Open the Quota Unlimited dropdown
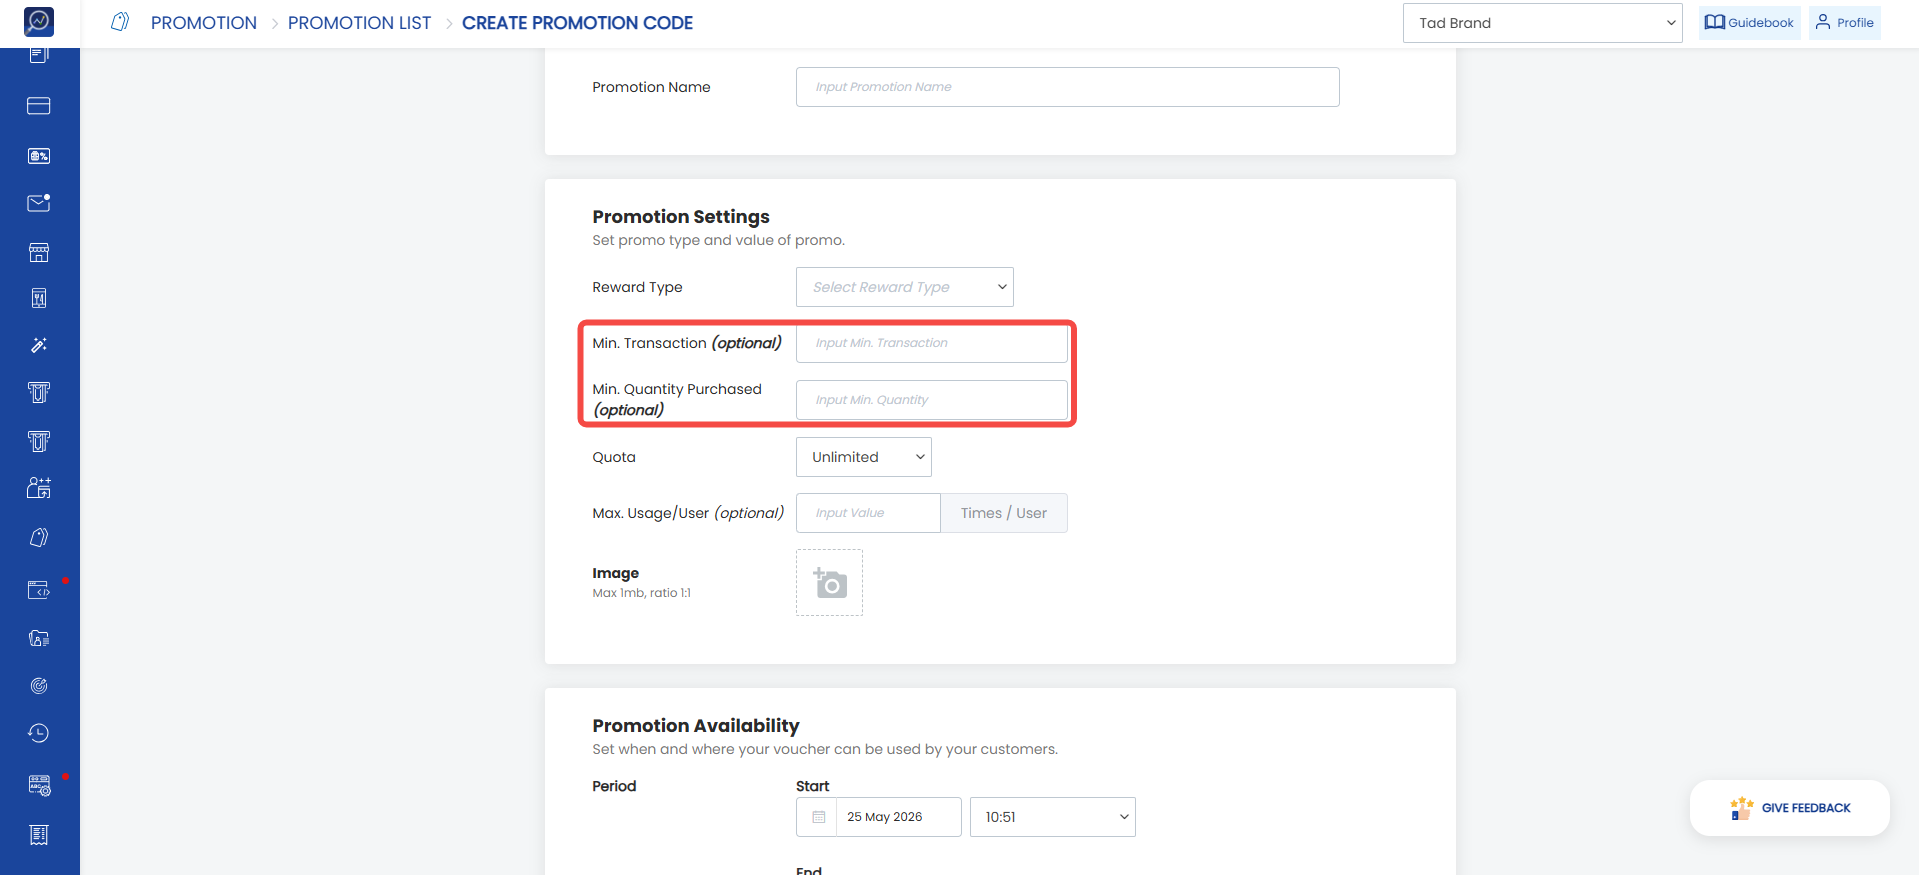 pos(864,457)
